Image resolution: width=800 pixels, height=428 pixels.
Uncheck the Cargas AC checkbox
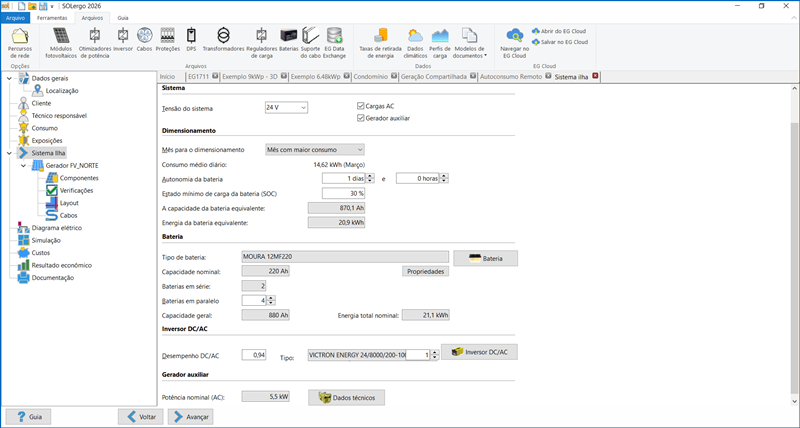point(362,105)
